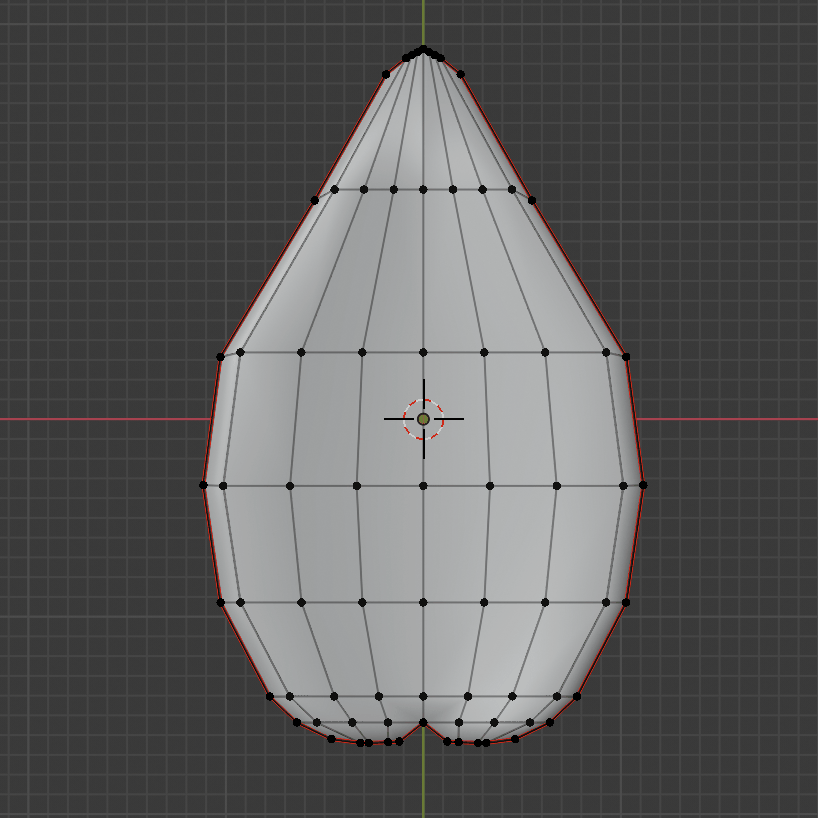Select the vertex directly above the 3D cursor

[424, 352]
